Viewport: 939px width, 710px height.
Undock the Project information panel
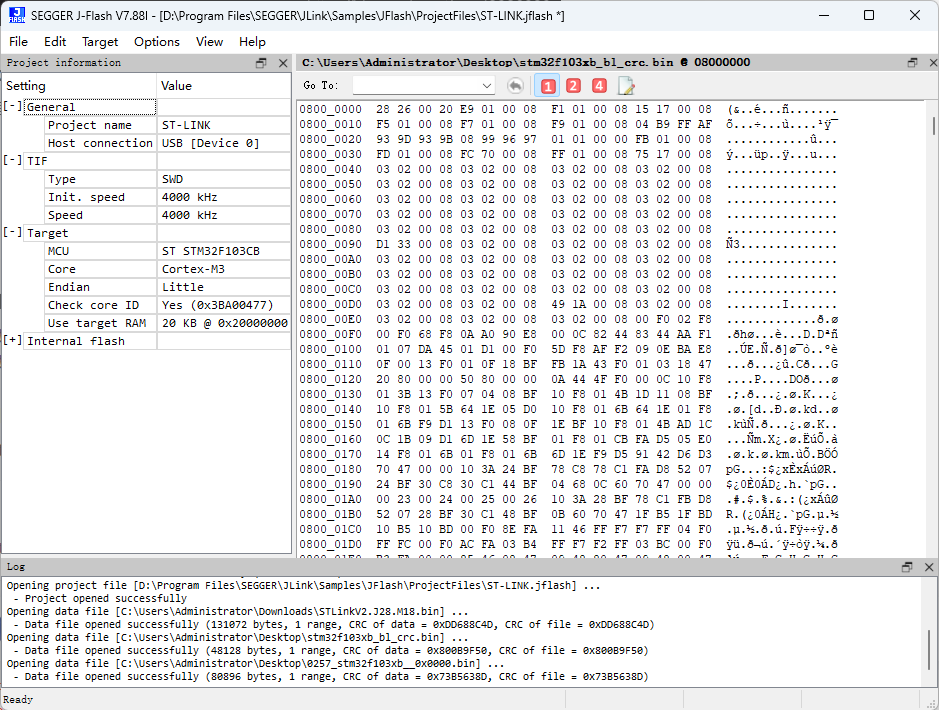tap(261, 63)
